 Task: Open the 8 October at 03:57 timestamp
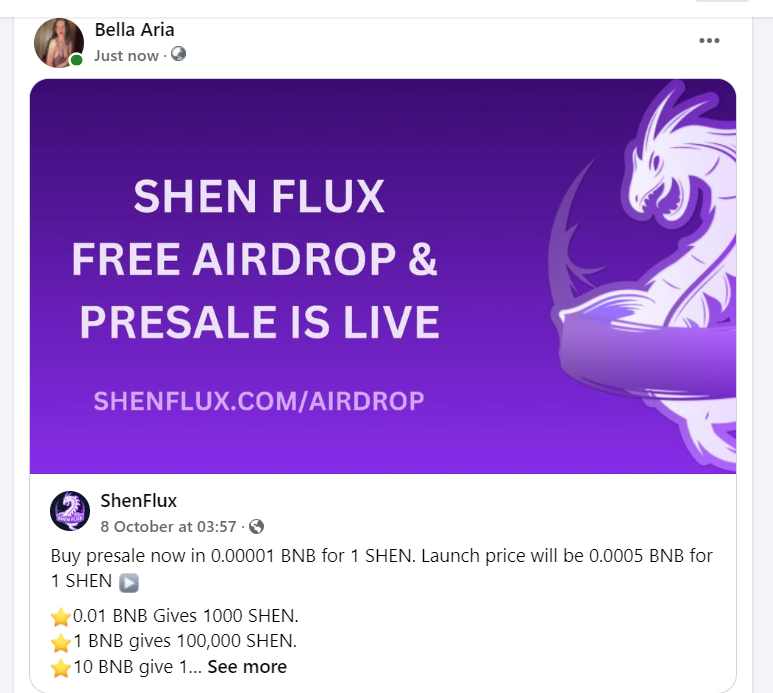coord(169,526)
